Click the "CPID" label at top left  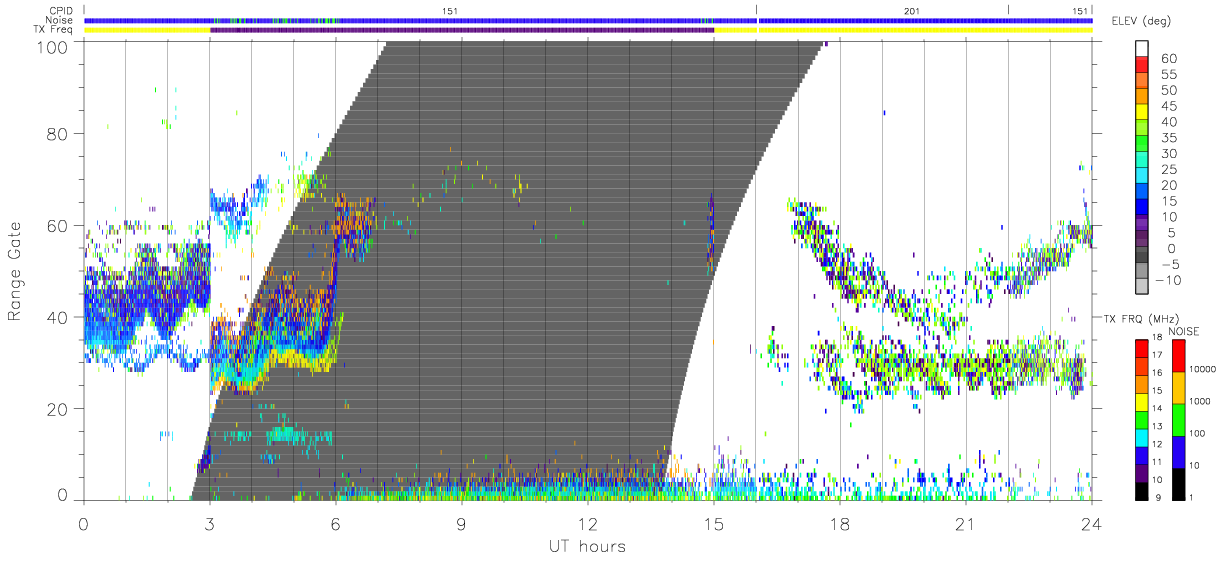tap(61, 10)
